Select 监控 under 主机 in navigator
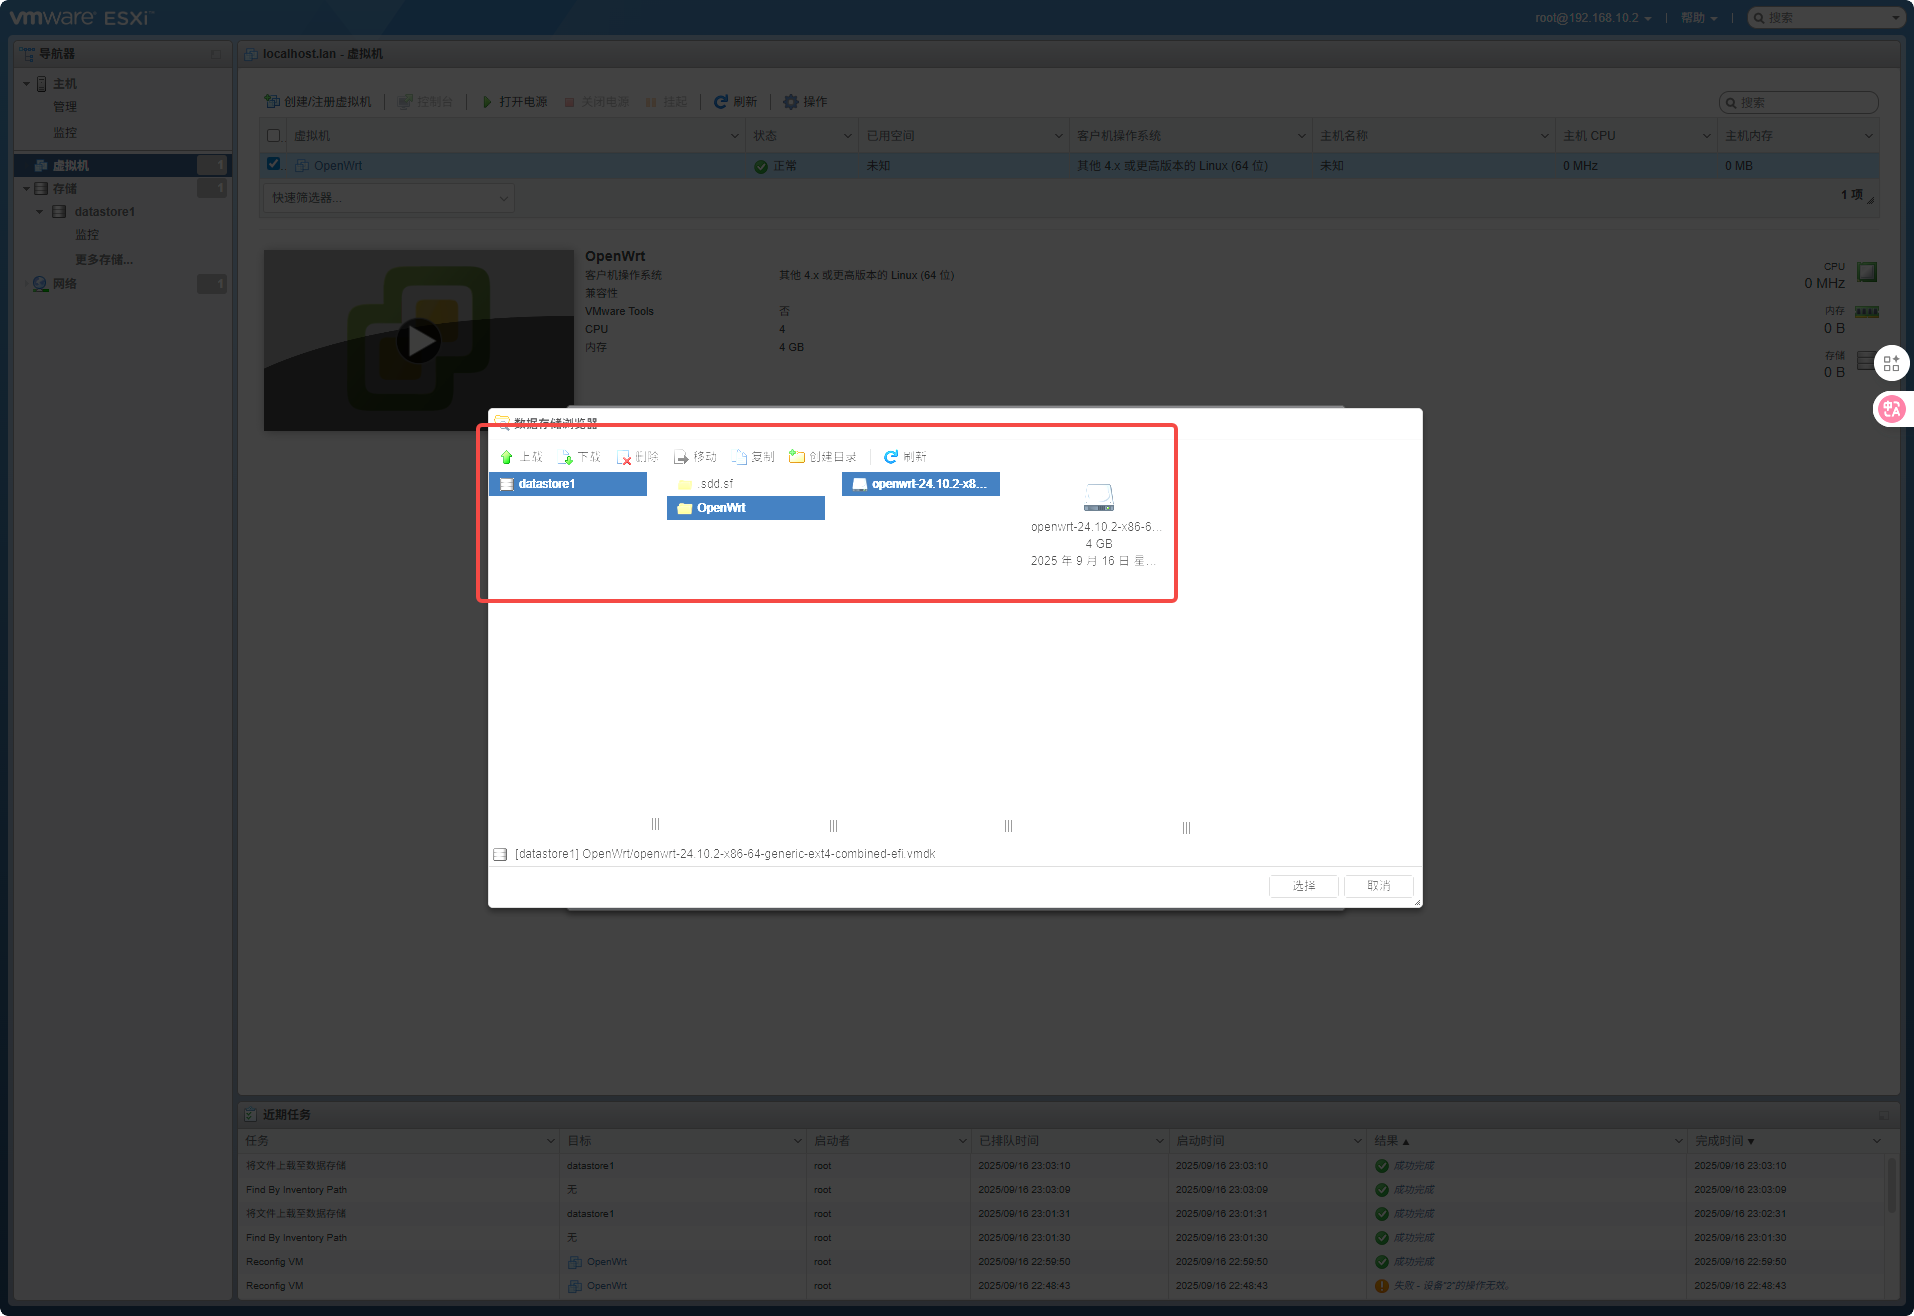Image resolution: width=1914 pixels, height=1316 pixels. click(65, 133)
